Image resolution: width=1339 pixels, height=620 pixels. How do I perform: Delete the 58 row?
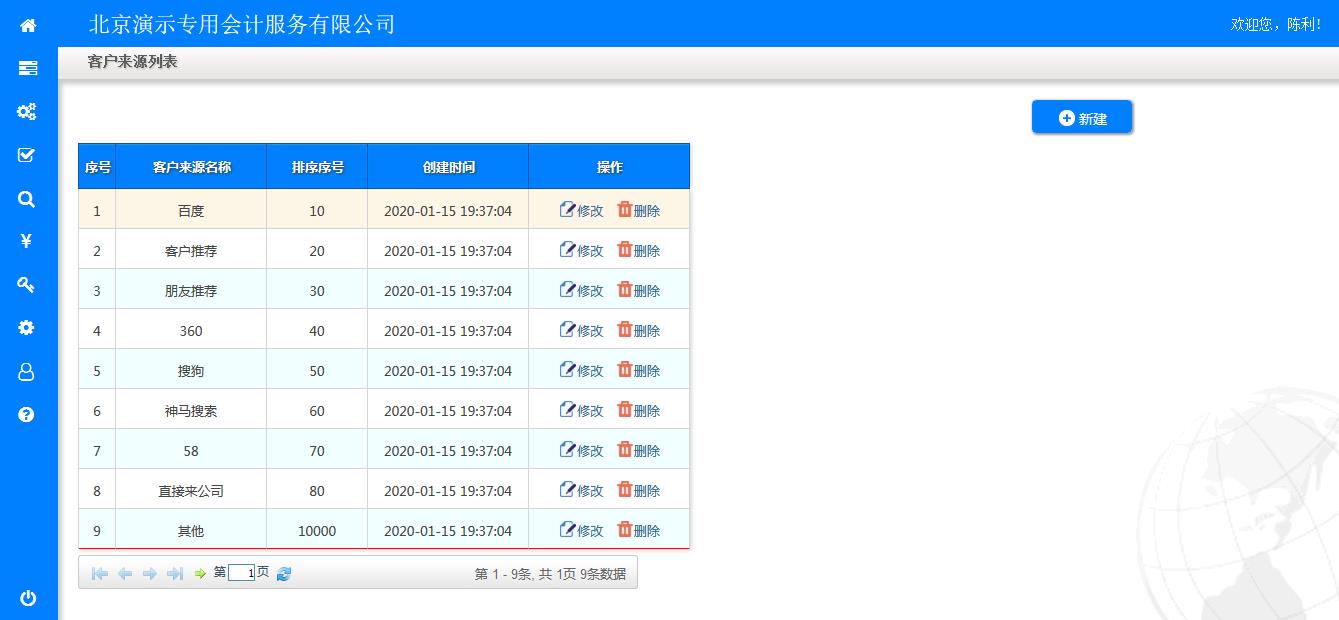(638, 450)
